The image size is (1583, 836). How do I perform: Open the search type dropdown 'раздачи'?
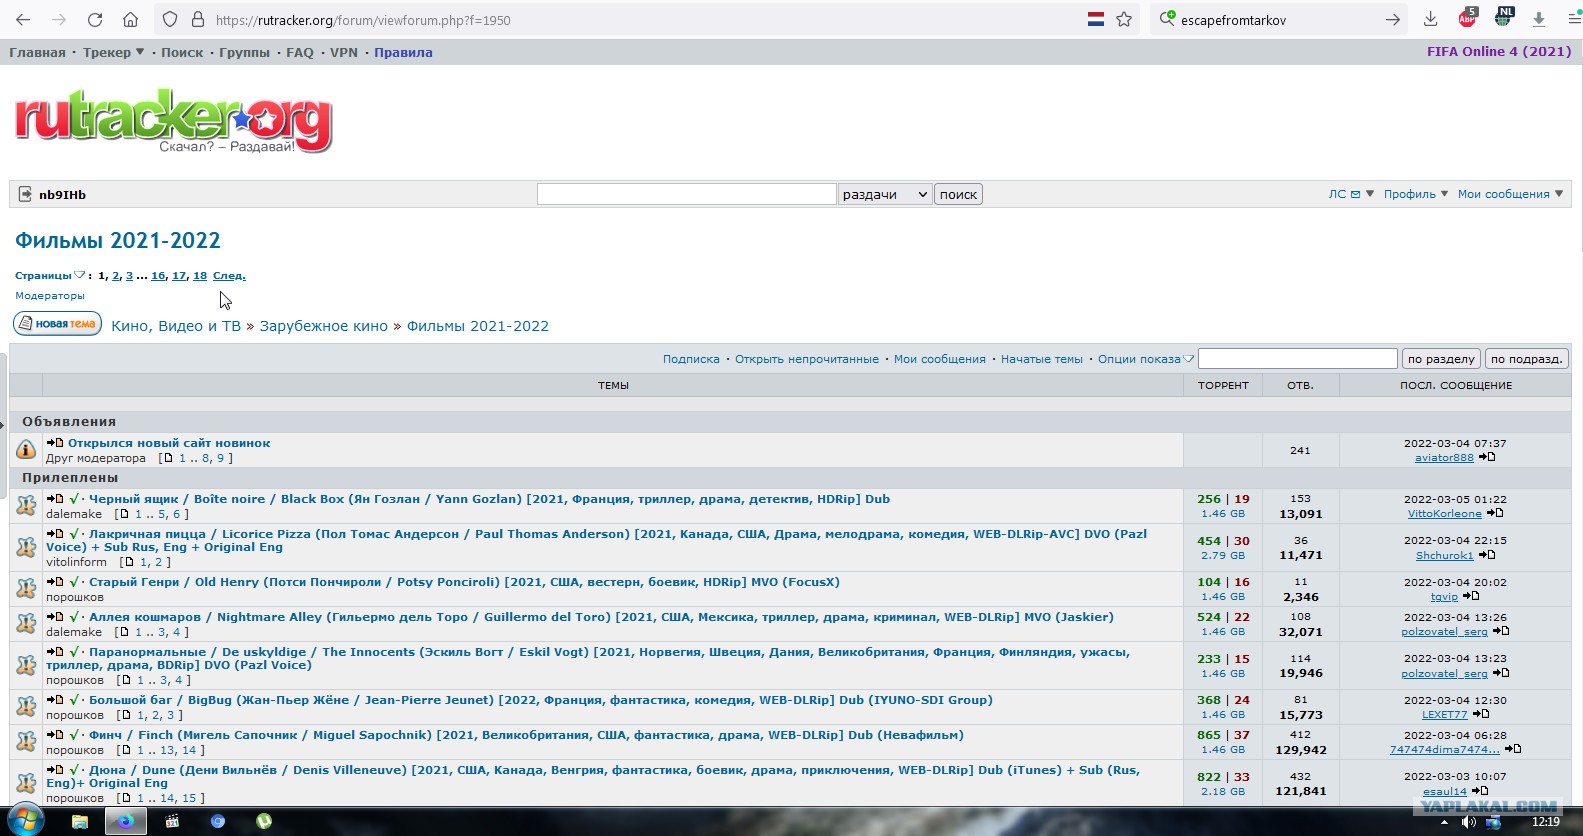click(885, 194)
